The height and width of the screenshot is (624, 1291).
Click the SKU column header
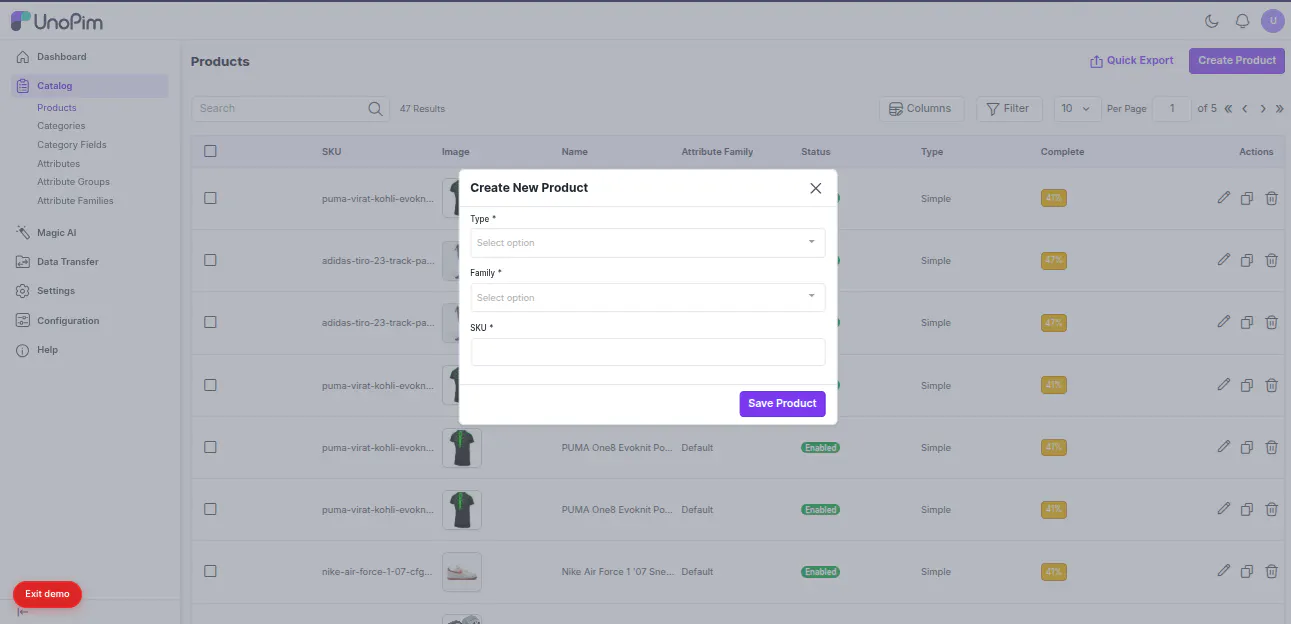(331, 152)
